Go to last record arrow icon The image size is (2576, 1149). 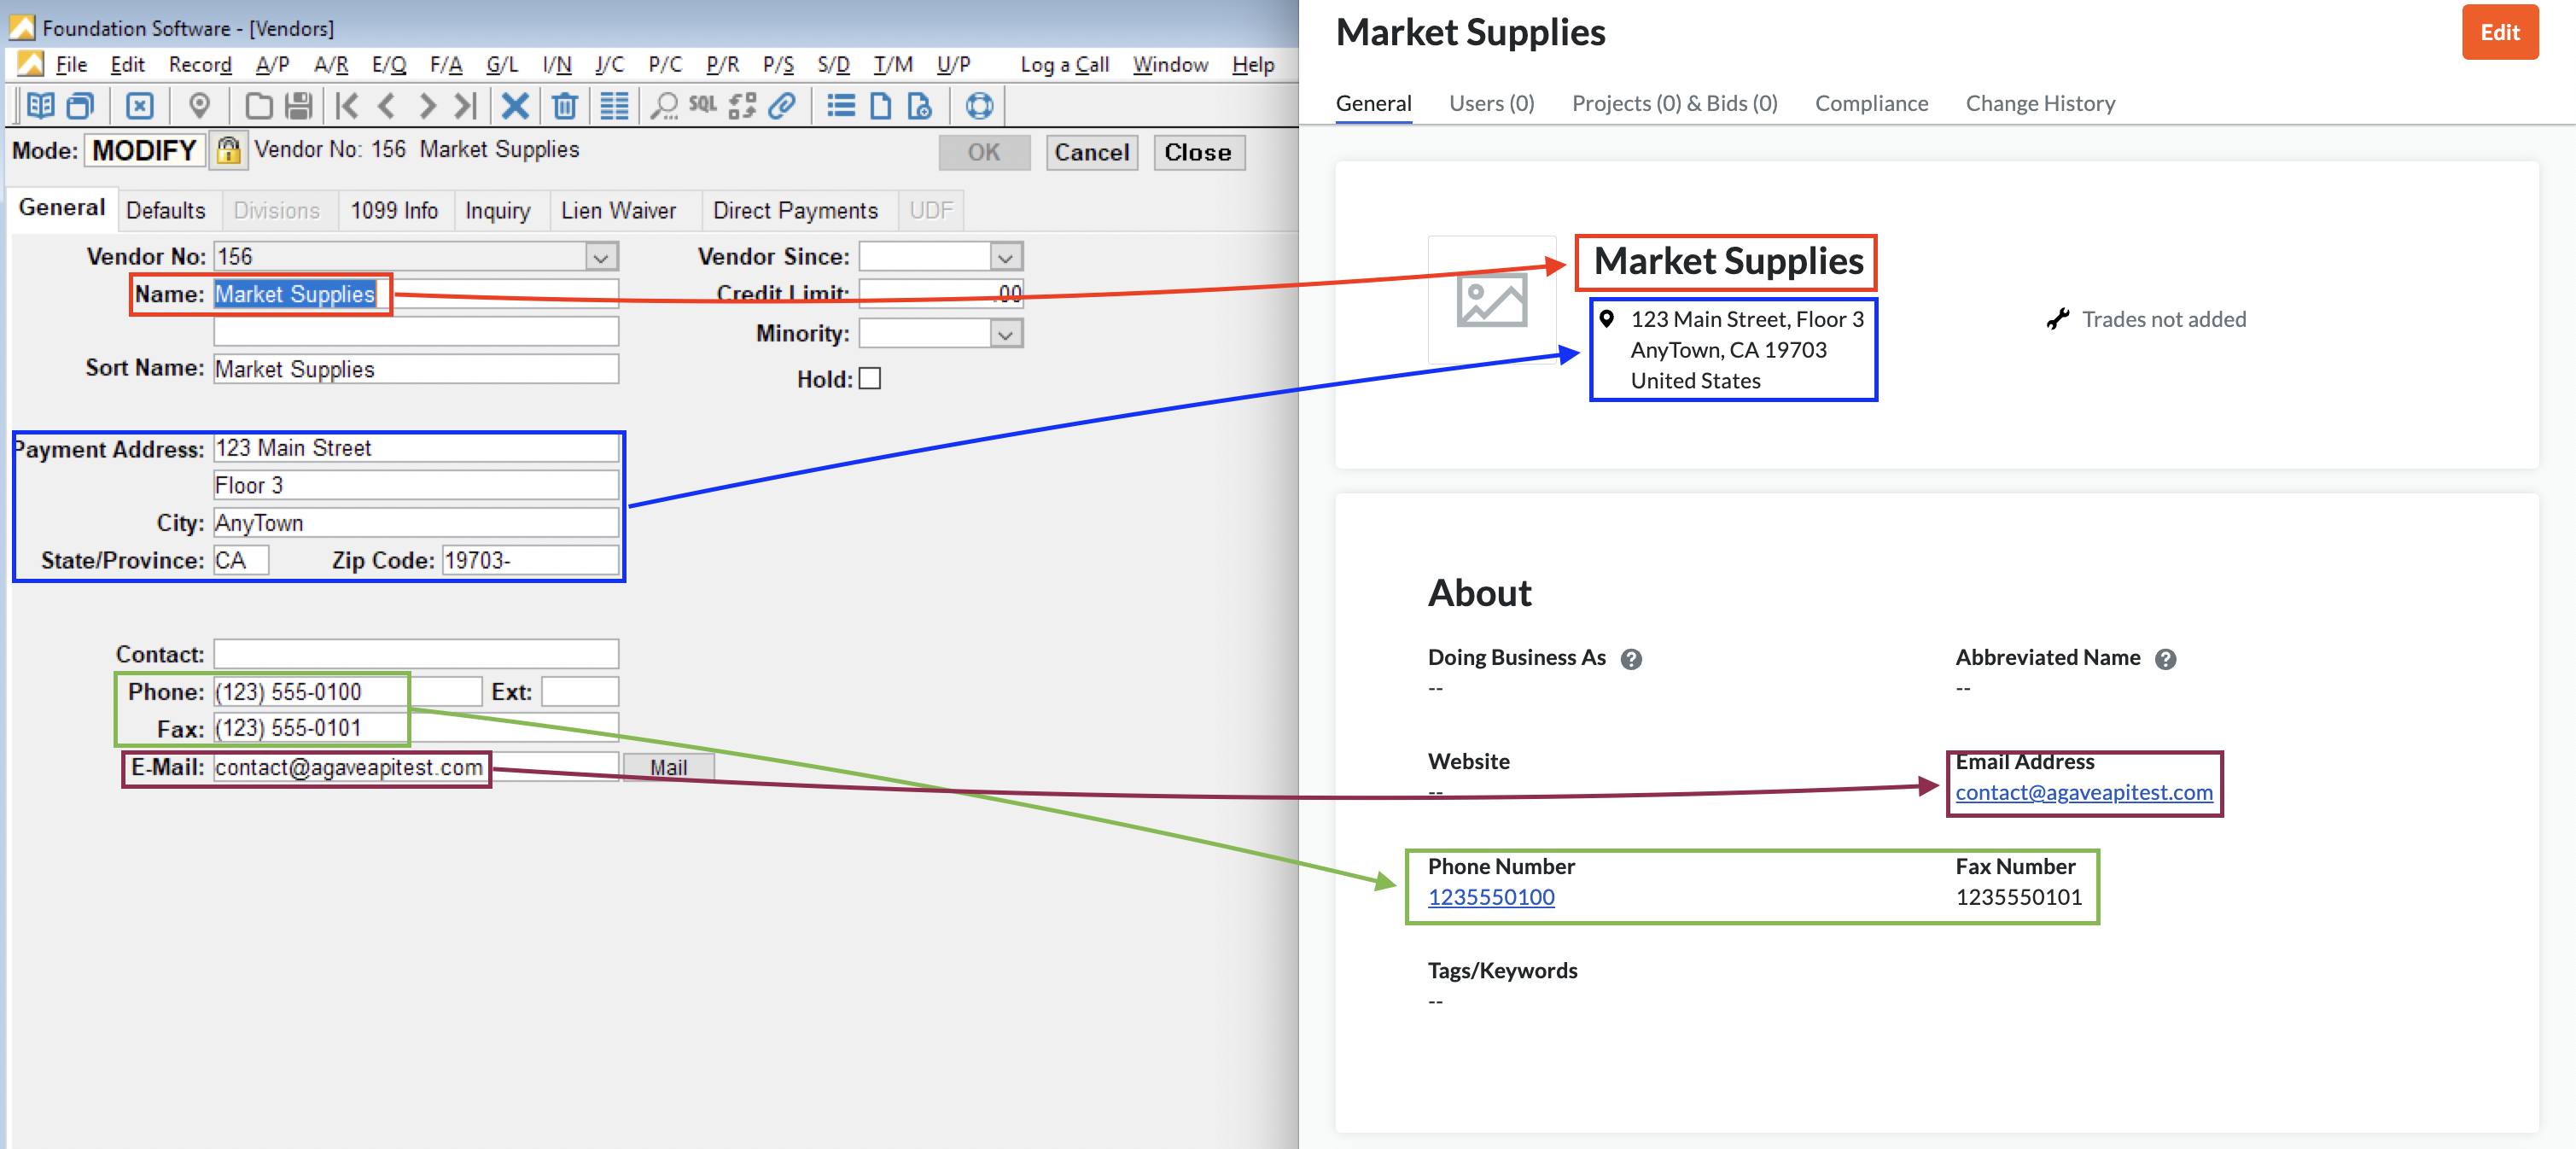point(465,105)
